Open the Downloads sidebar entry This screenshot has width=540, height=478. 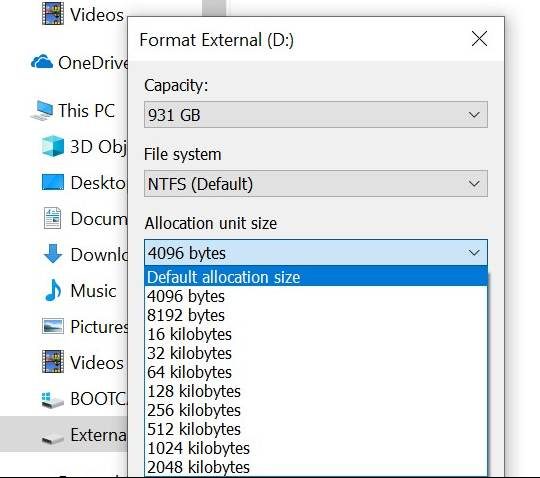coord(99,254)
